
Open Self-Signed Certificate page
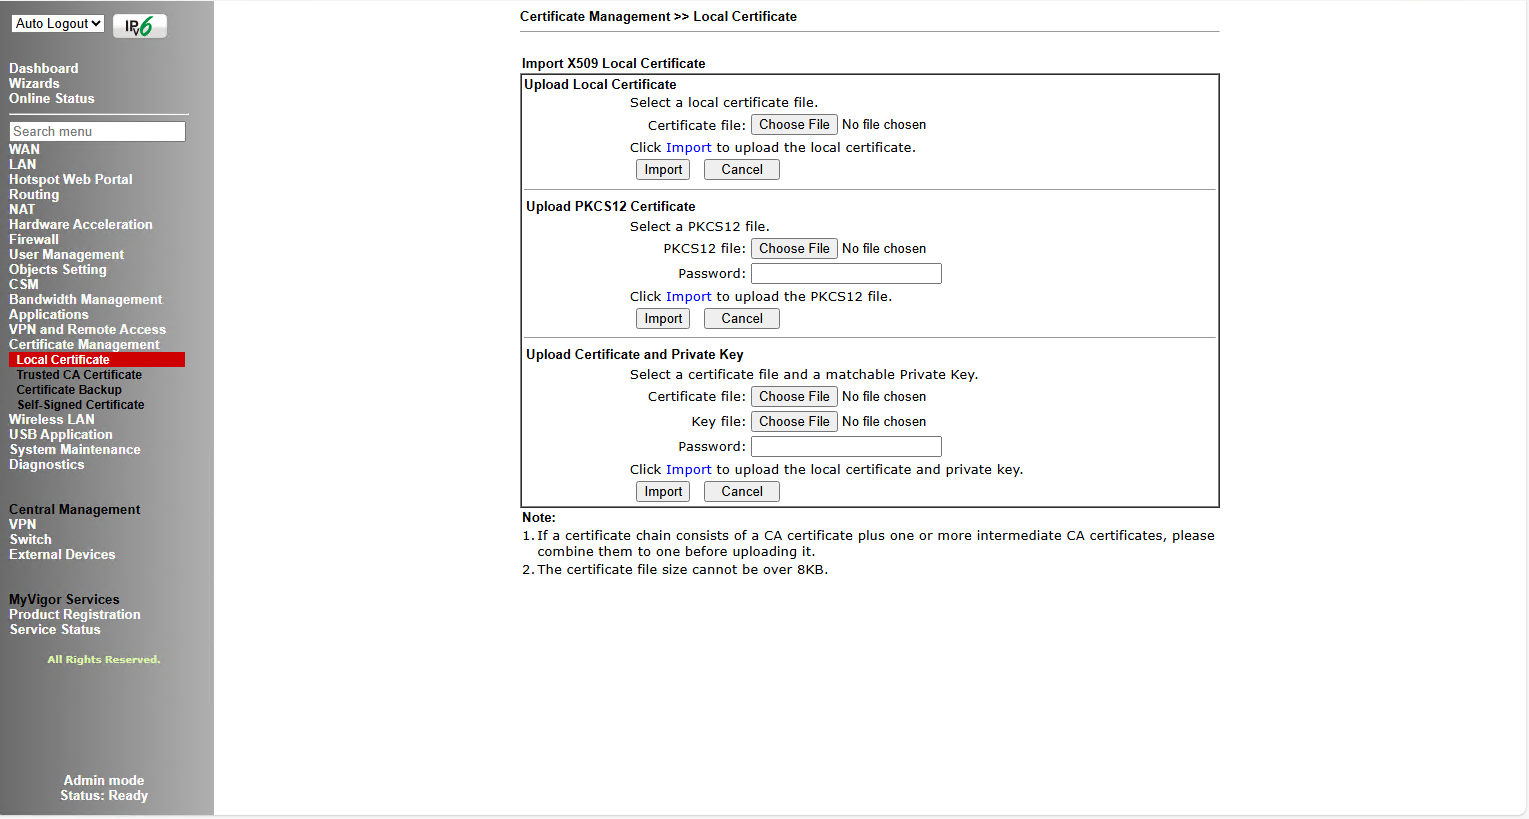tap(80, 405)
